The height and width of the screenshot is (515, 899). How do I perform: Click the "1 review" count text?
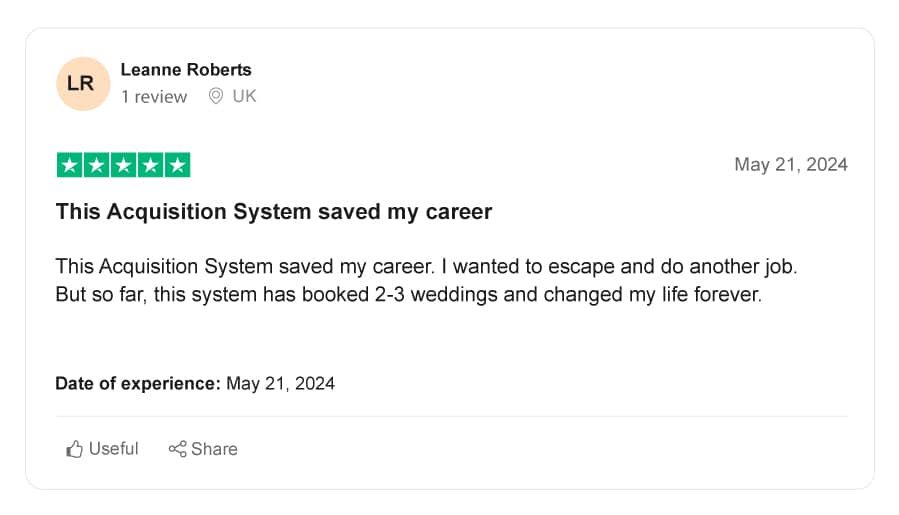154,96
